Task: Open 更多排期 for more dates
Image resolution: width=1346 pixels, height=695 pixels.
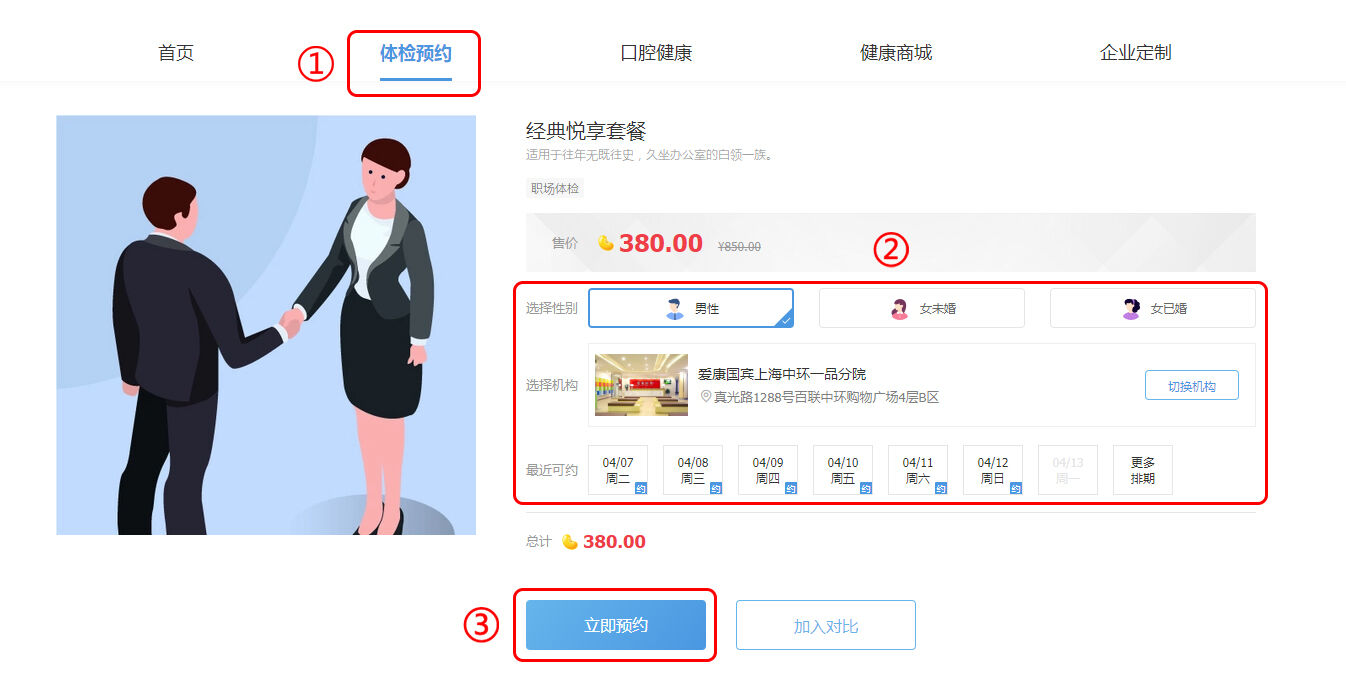Action: (x=1143, y=470)
